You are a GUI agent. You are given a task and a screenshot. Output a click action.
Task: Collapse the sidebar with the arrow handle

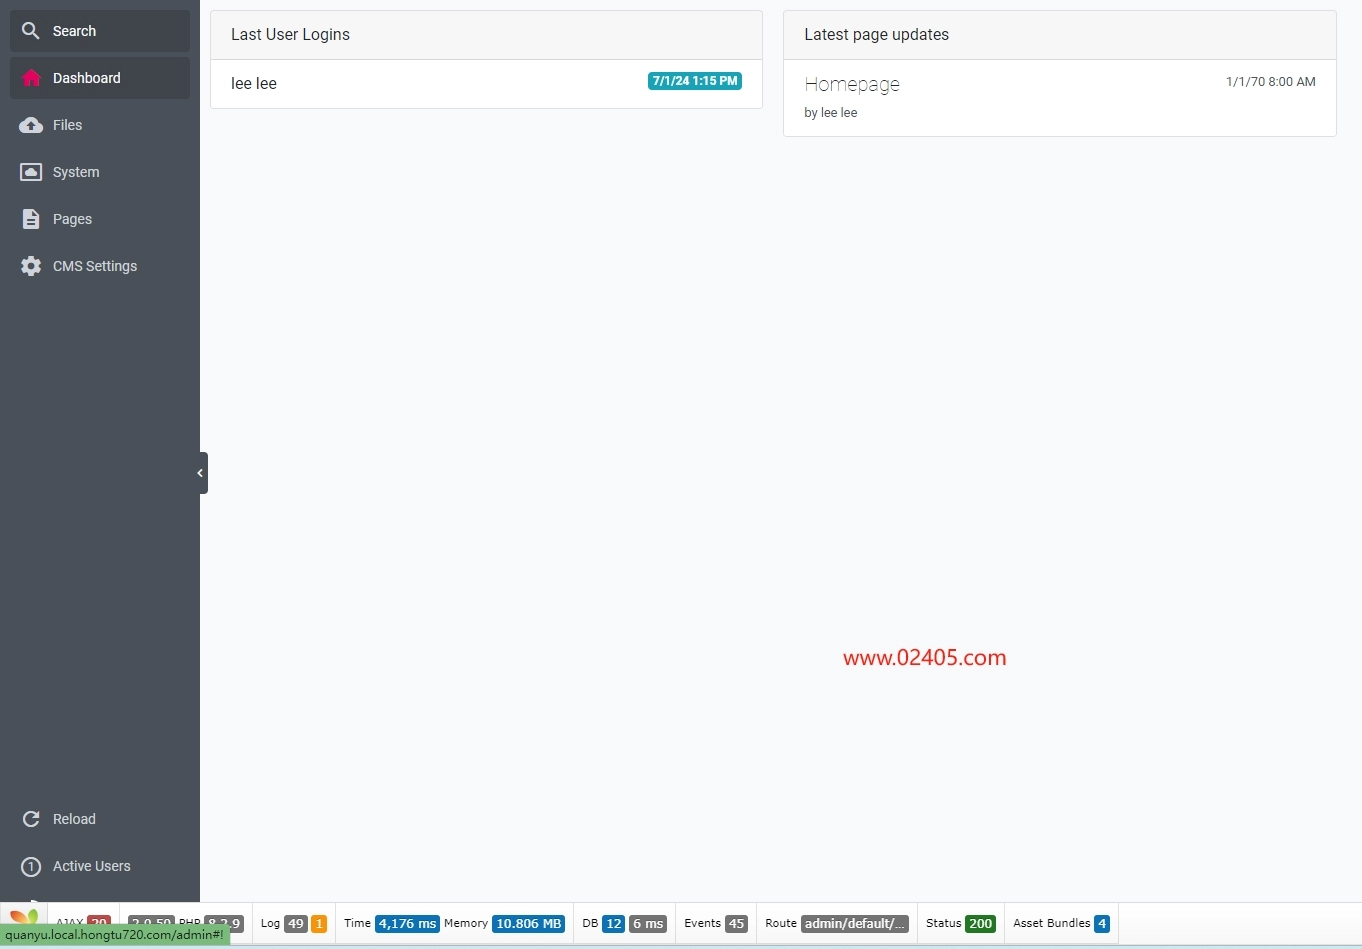pyautogui.click(x=202, y=473)
